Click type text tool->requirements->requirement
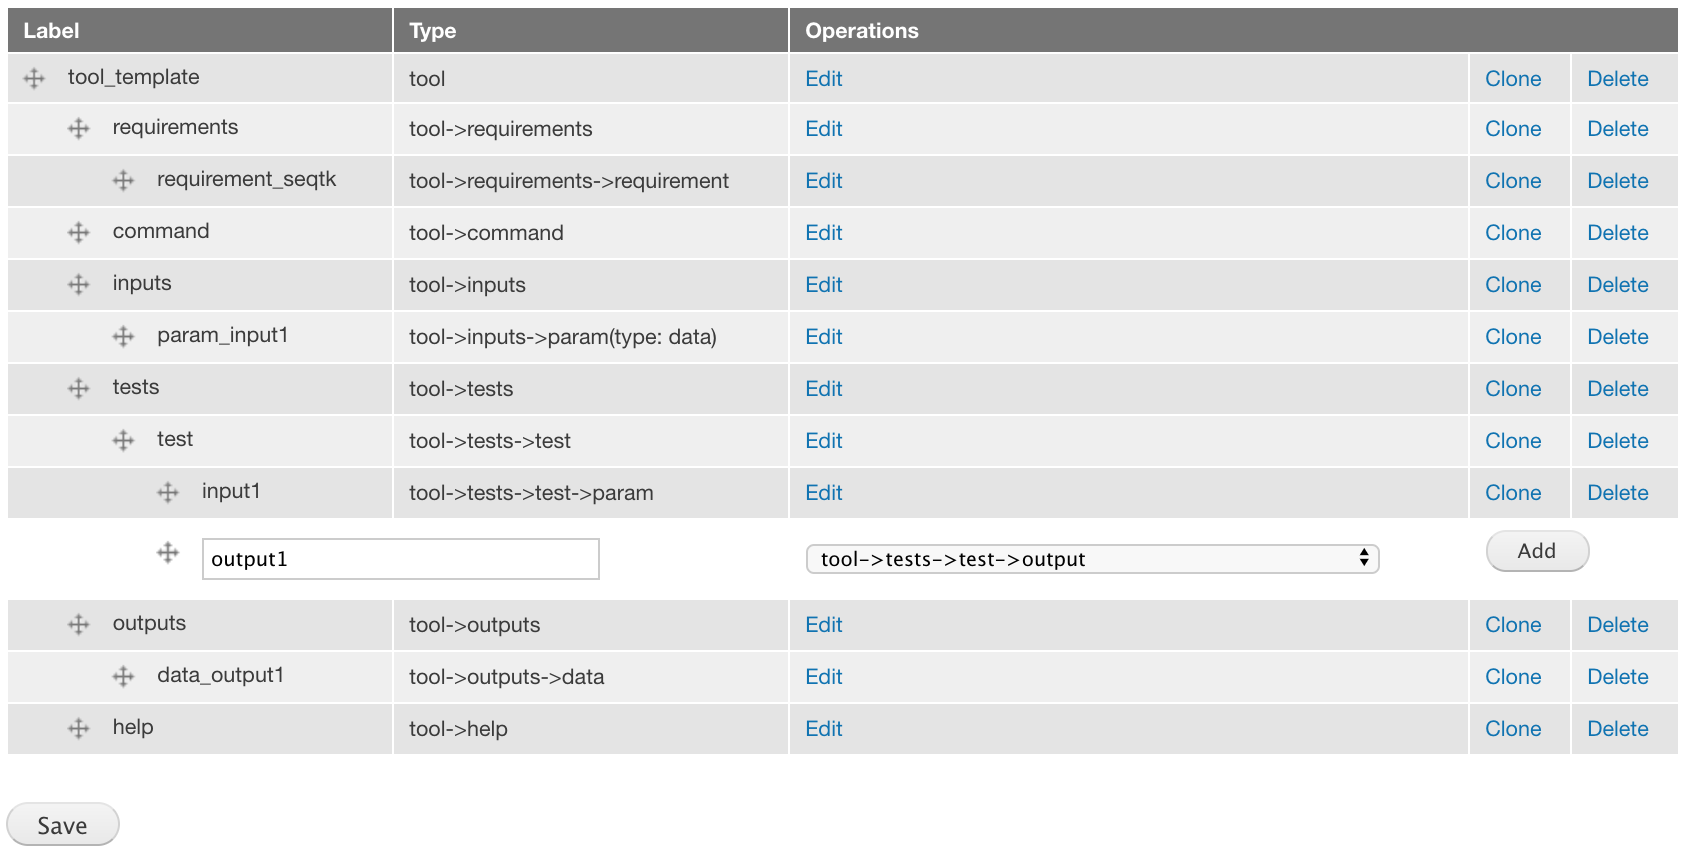Viewport: 1690px width, 860px height. 569,181
